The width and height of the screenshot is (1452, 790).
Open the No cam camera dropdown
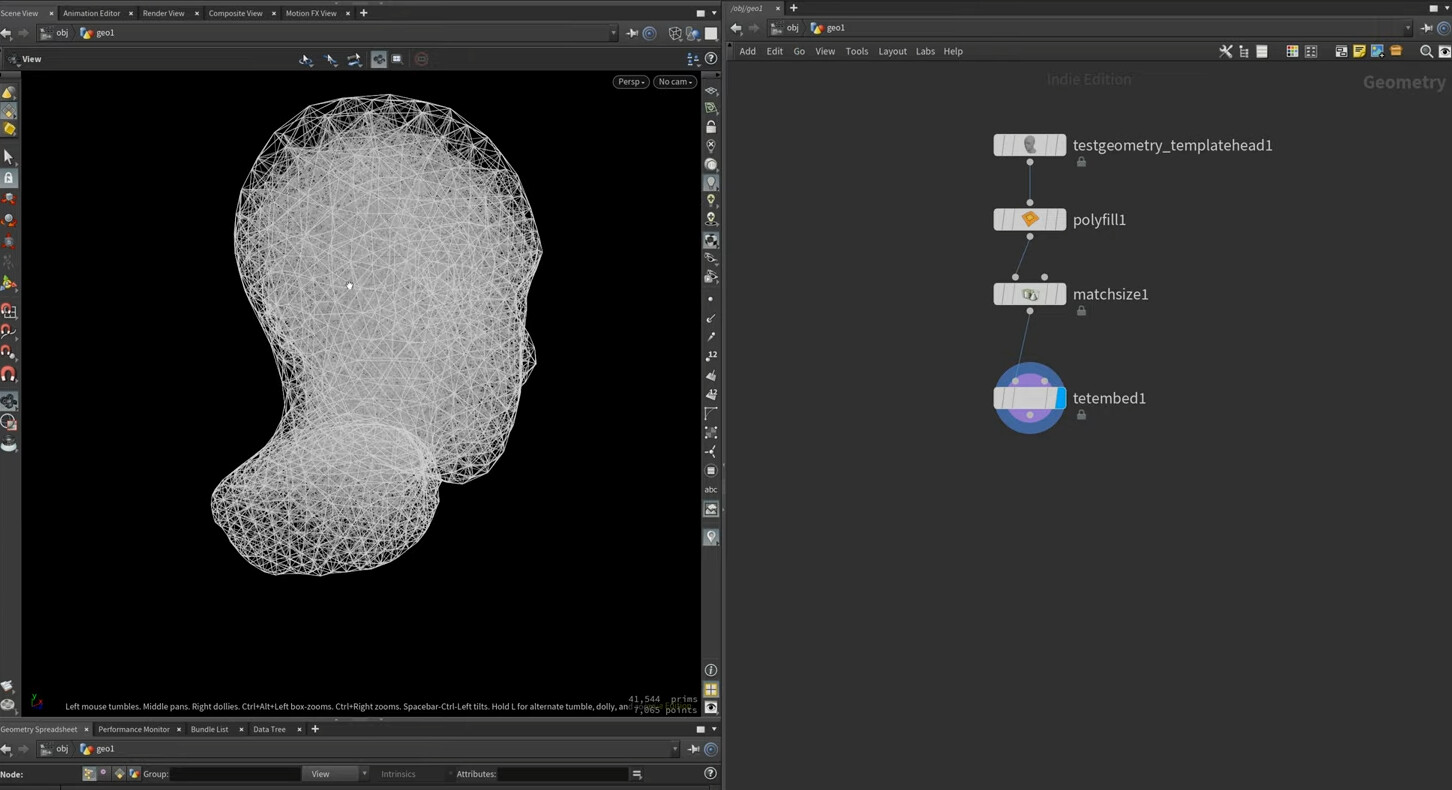(x=676, y=82)
